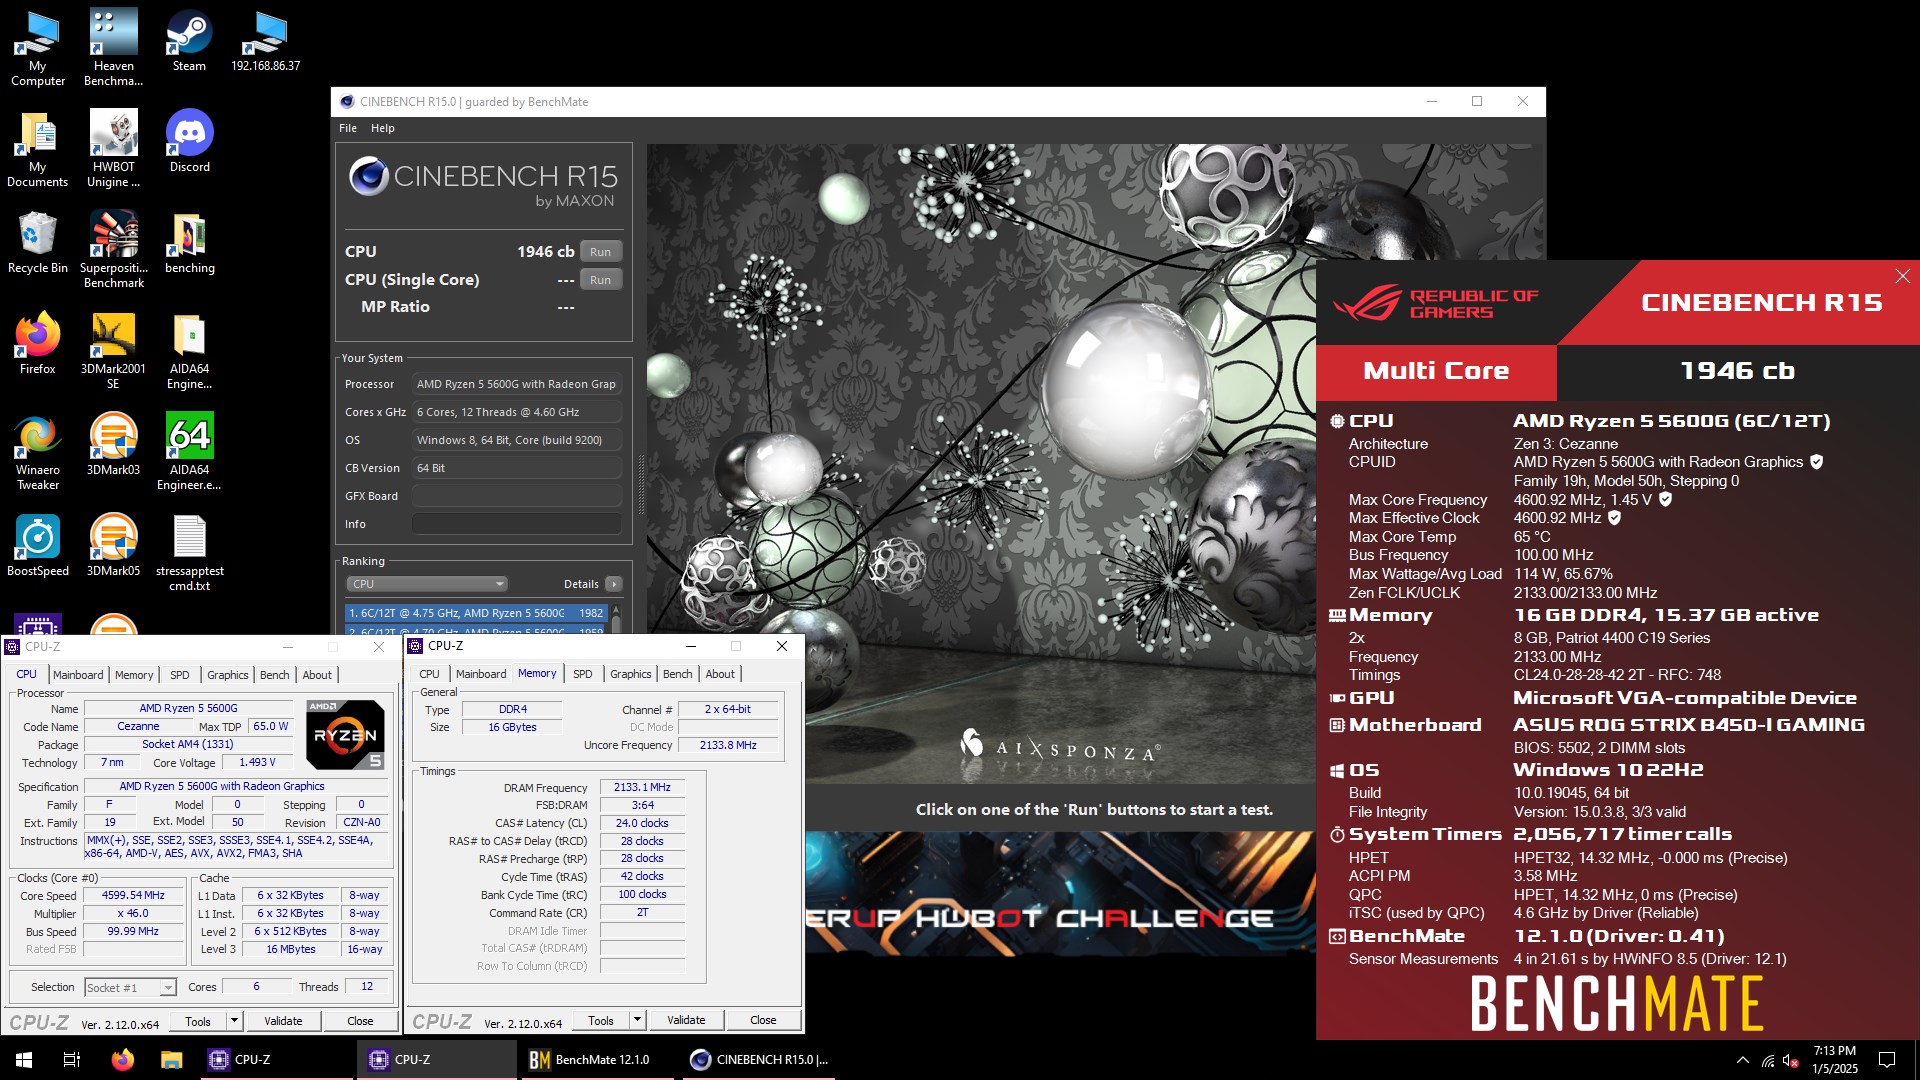This screenshot has height=1080, width=1920.
Task: Click Close button in left CPU-Z window
Action: (360, 1021)
